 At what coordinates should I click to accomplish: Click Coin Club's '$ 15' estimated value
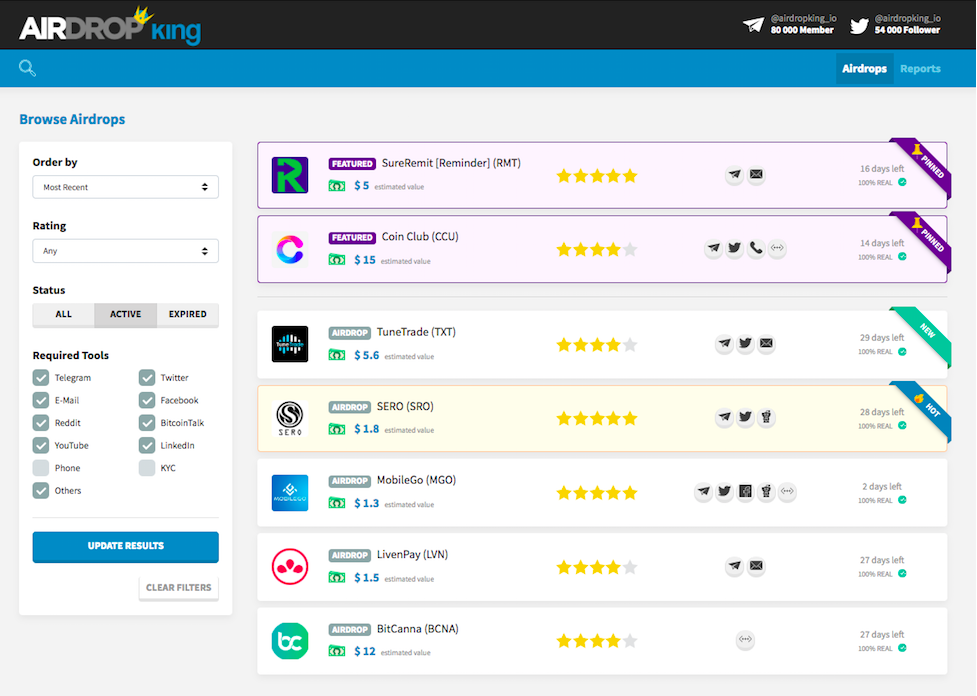[365, 260]
